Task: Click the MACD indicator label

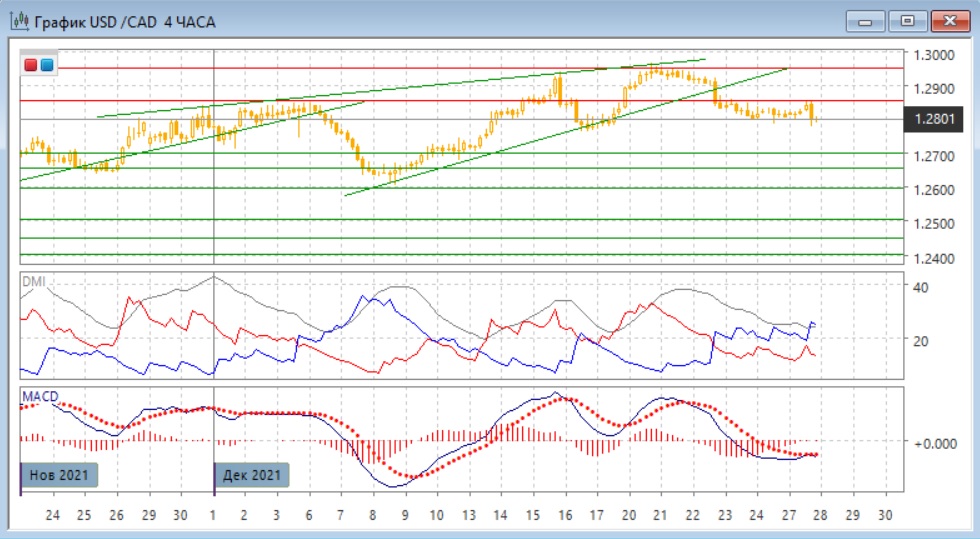Action: point(38,397)
